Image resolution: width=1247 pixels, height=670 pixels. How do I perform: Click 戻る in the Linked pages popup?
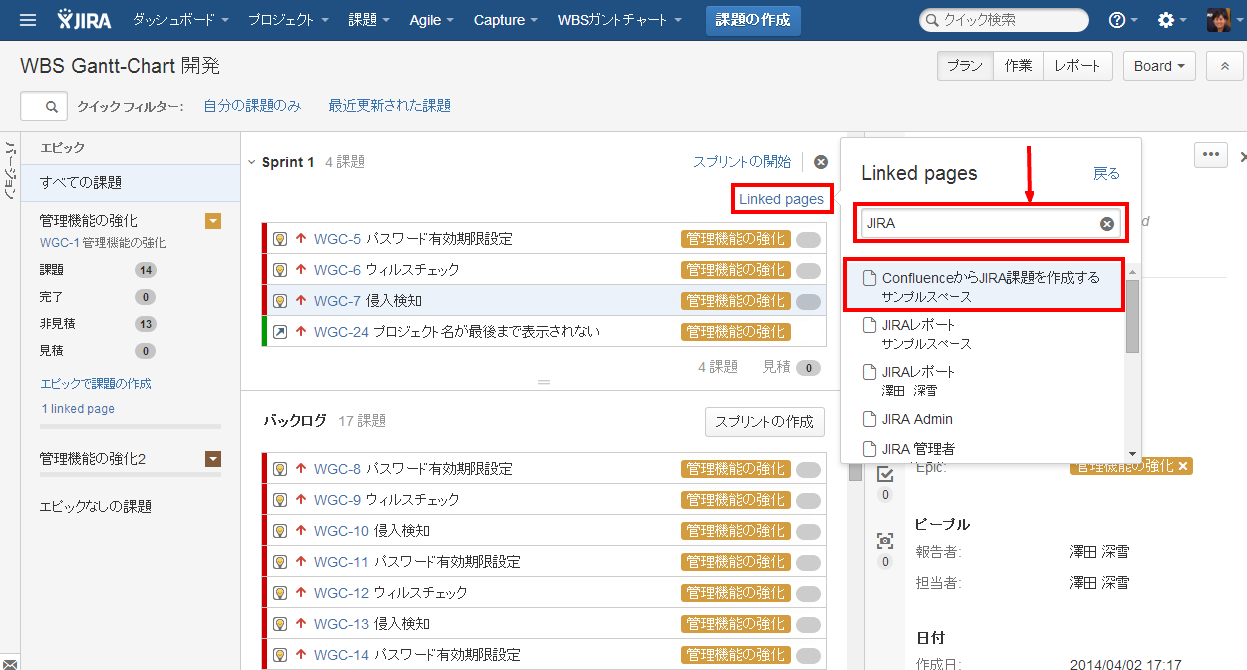1106,174
